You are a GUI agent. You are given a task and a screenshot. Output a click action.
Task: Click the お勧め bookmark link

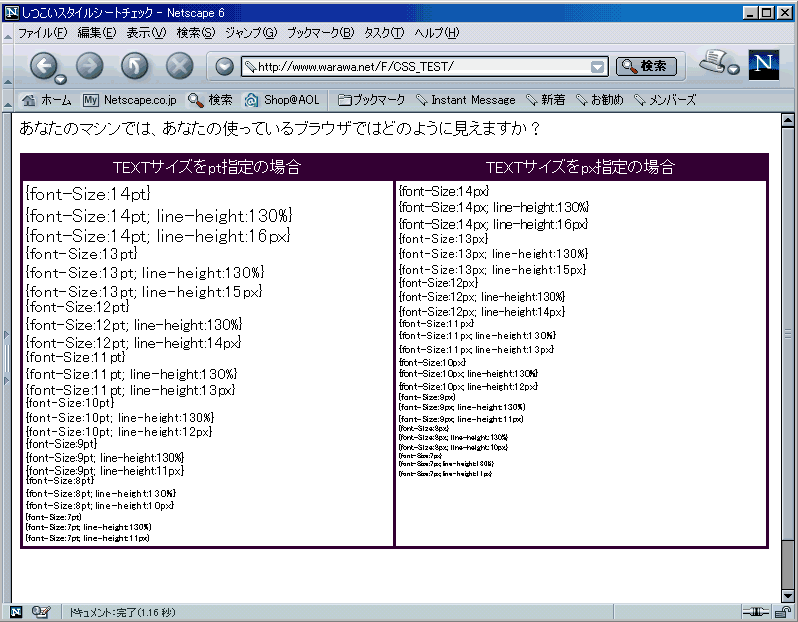[600, 100]
